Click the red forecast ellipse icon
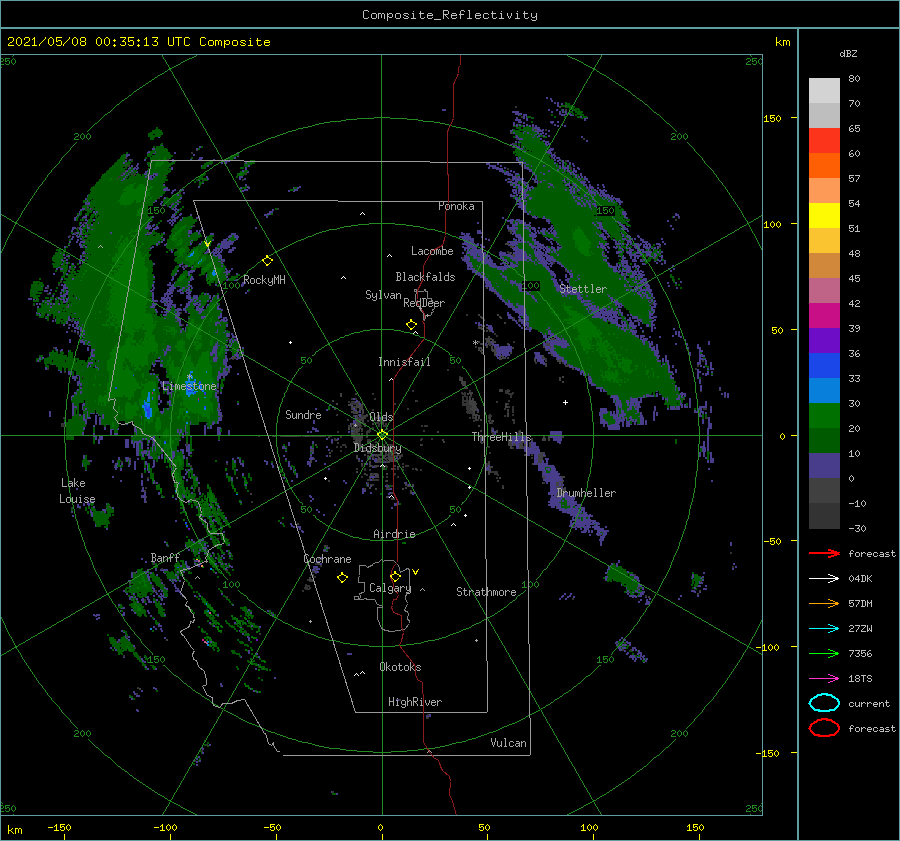 click(824, 728)
